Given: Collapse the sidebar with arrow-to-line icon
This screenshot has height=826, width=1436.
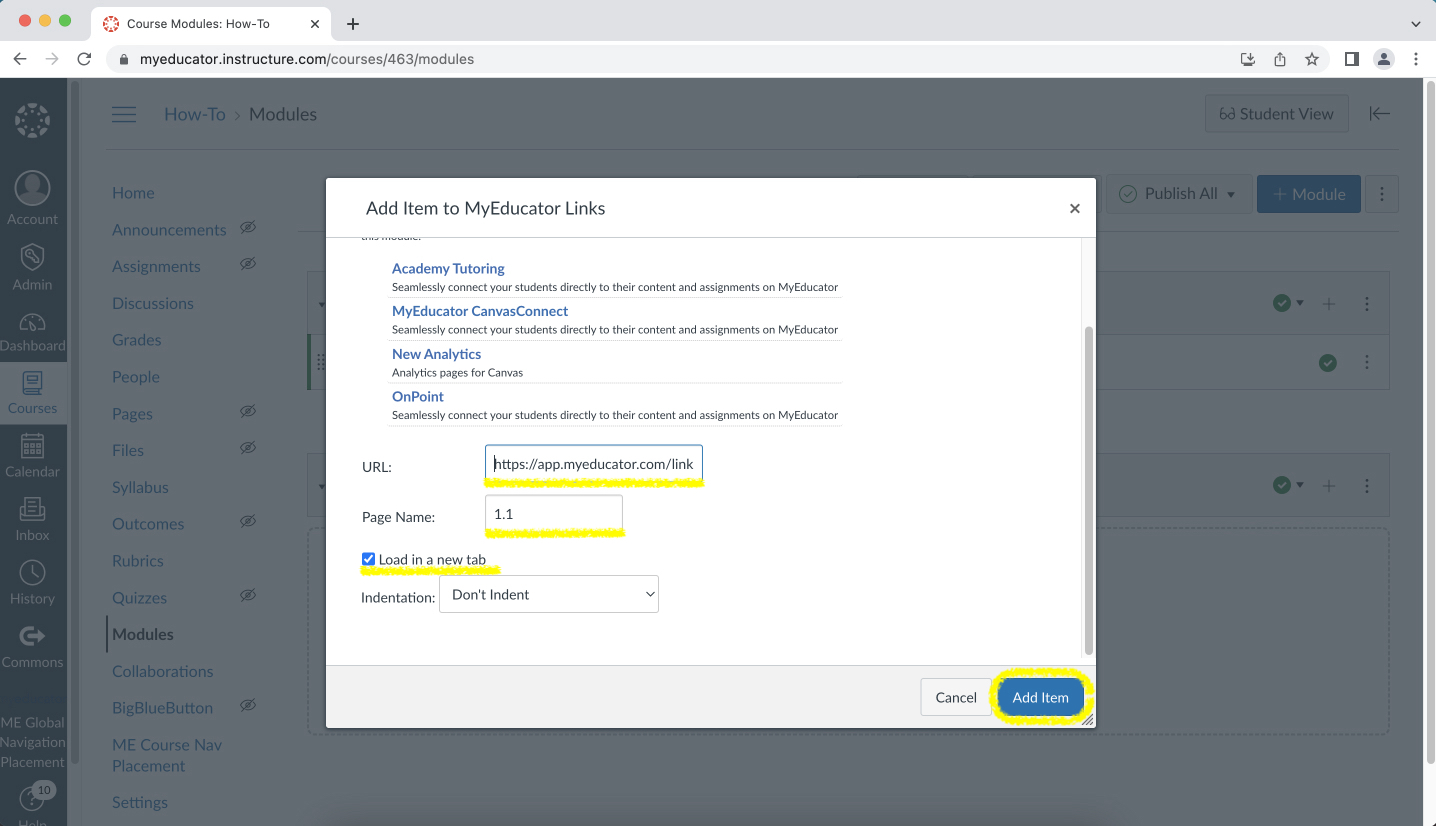Looking at the screenshot, I should coord(1380,114).
